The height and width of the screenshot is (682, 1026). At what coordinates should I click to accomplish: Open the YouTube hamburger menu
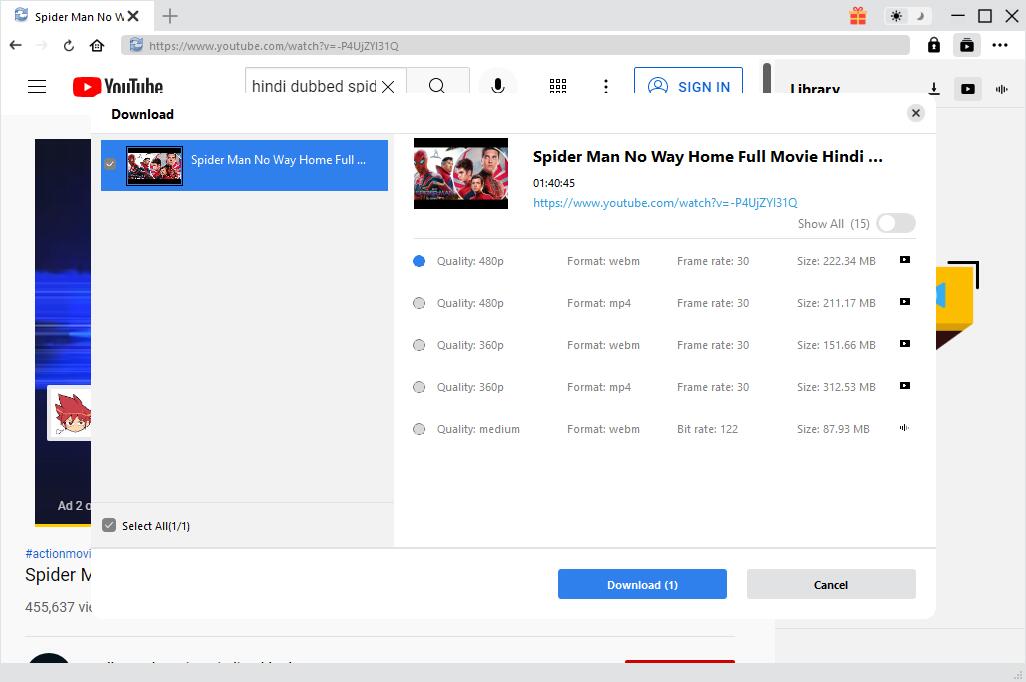(37, 87)
